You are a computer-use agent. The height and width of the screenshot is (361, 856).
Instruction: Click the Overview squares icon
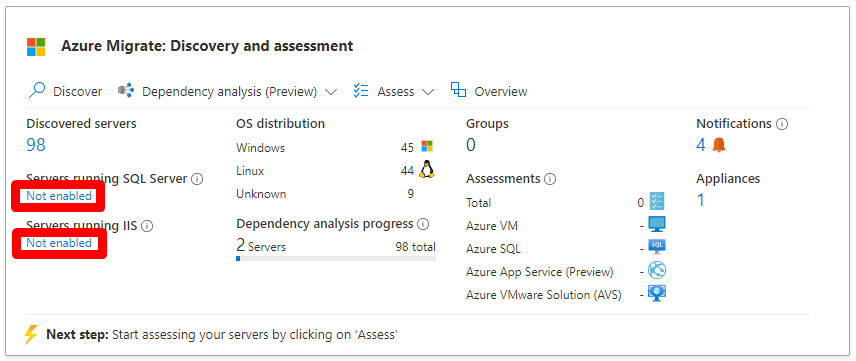(459, 90)
